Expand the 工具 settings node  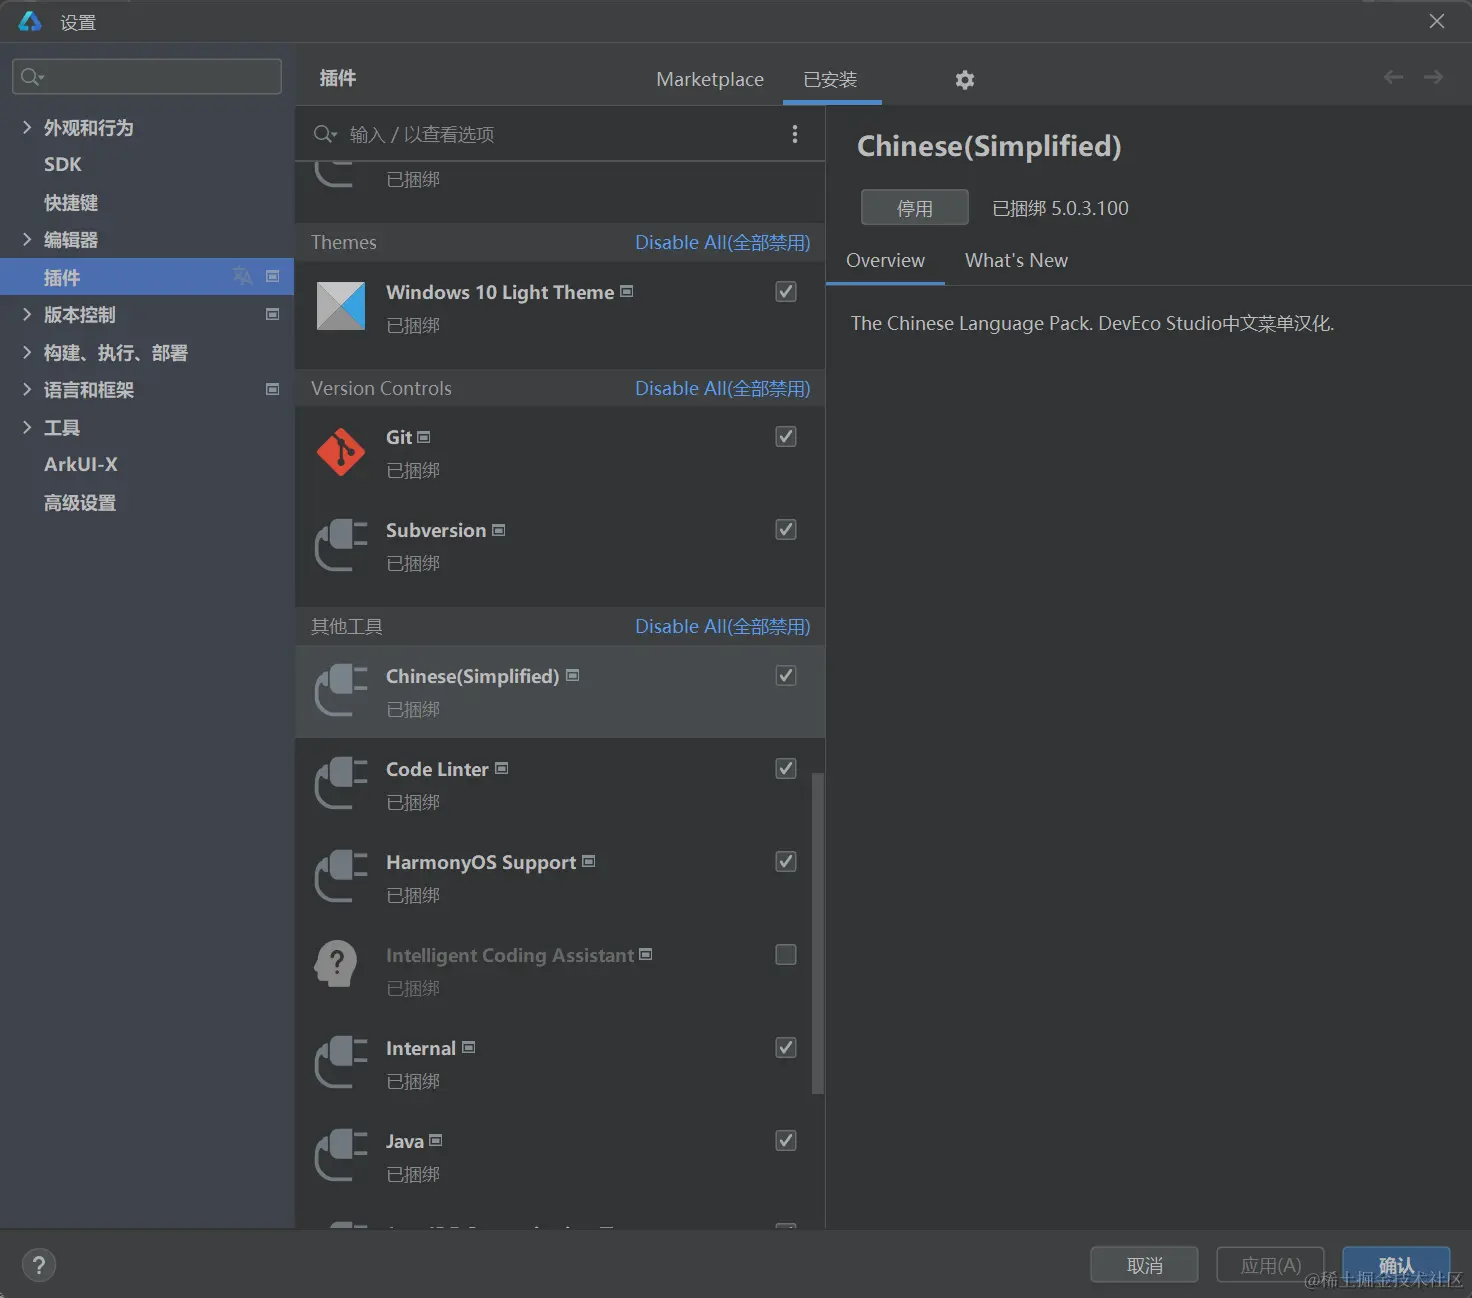[27, 427]
